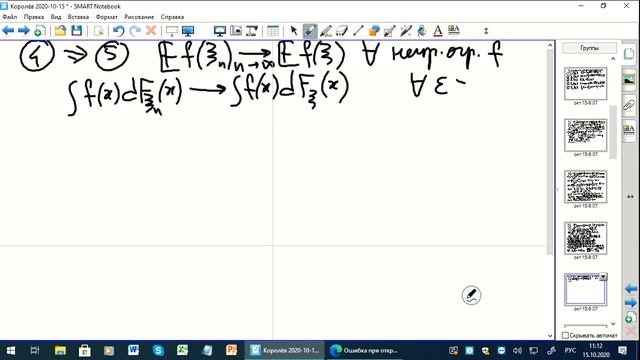640x360 pixels.
Task: Choose the Select arrow tool
Action: tap(293, 31)
